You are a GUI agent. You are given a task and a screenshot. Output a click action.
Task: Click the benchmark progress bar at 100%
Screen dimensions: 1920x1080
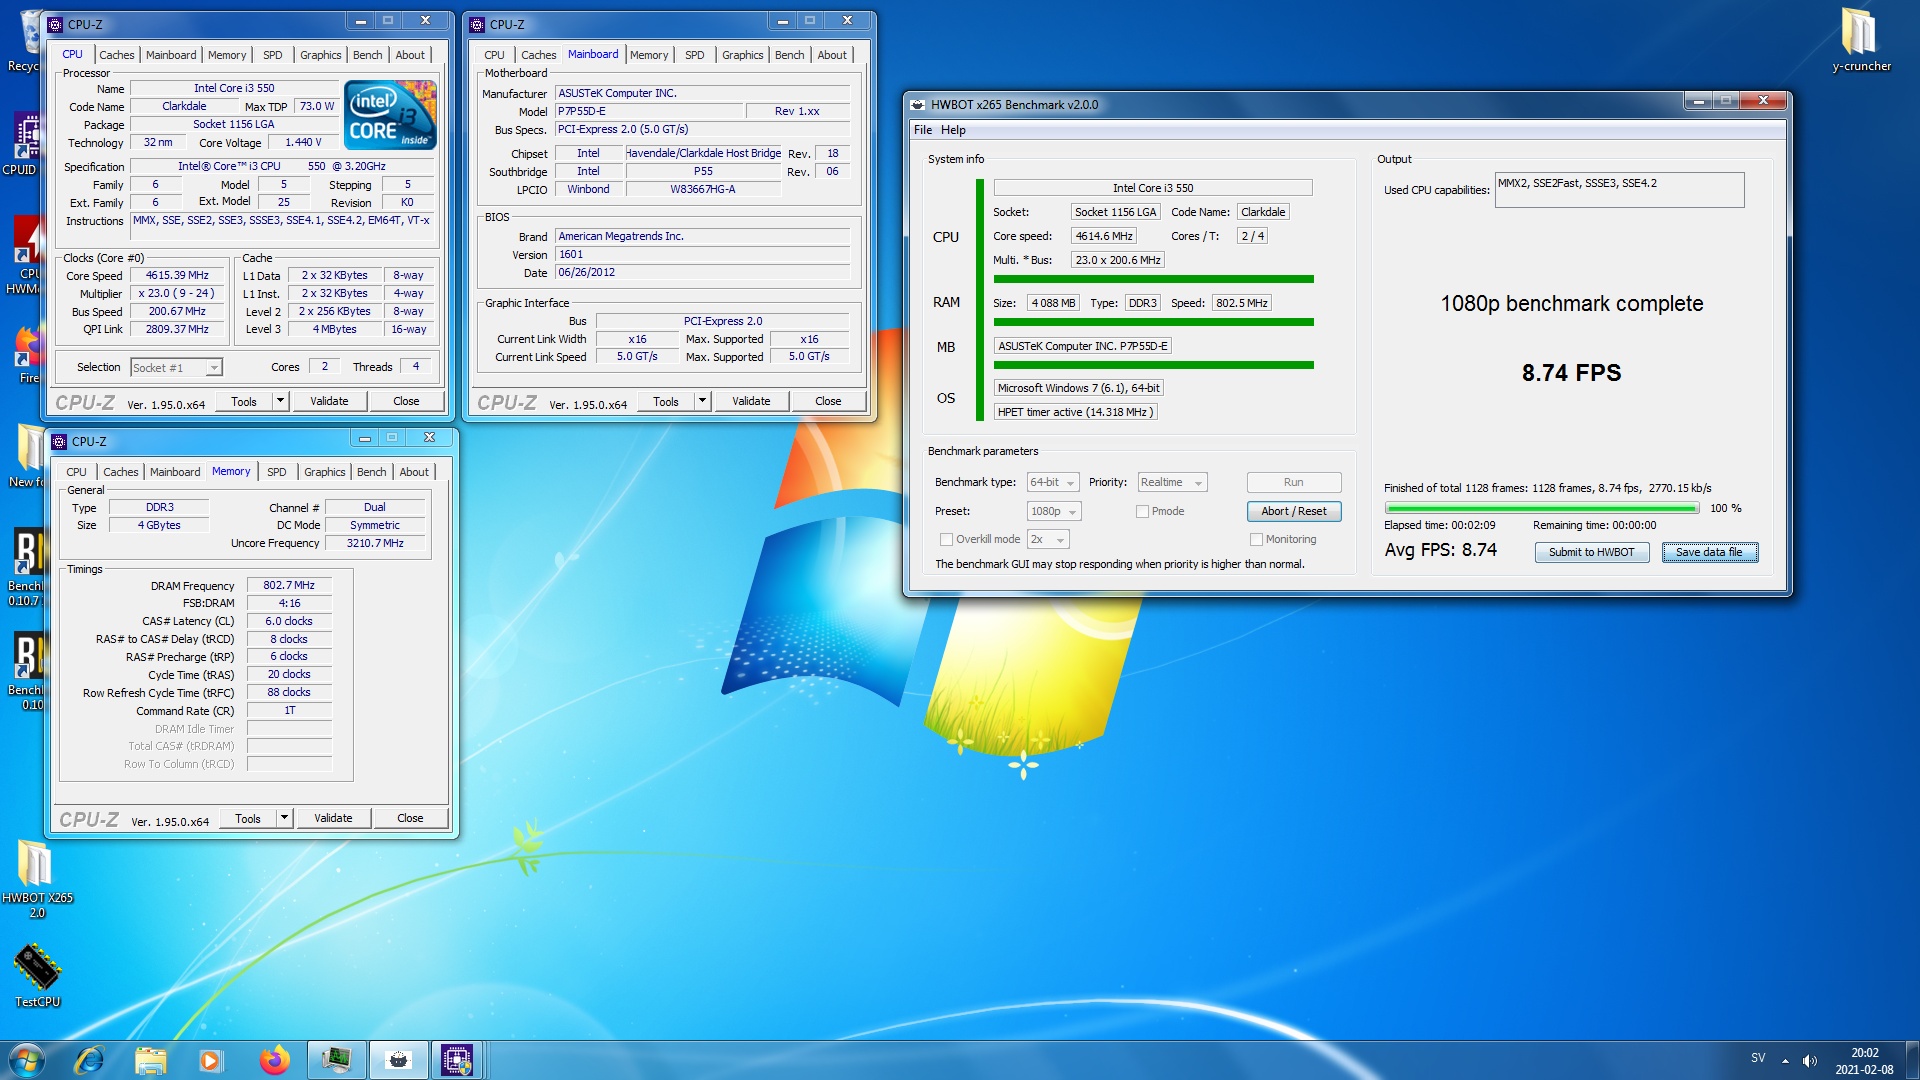coord(1541,509)
